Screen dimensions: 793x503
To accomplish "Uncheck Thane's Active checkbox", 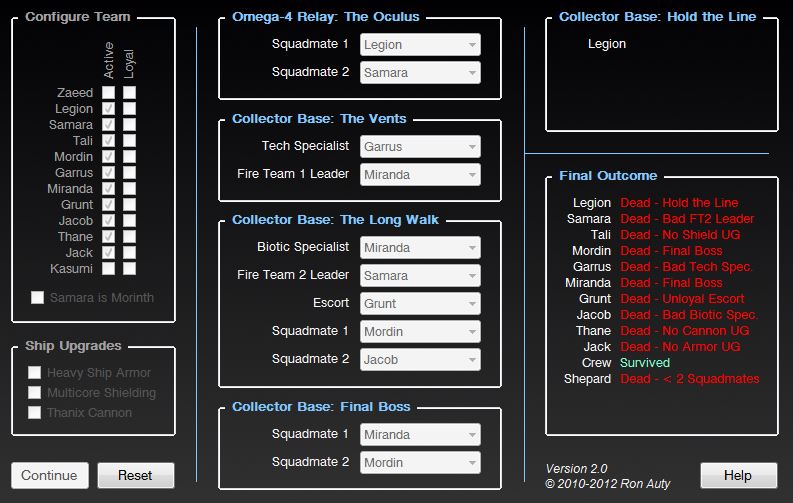I will [x=108, y=237].
